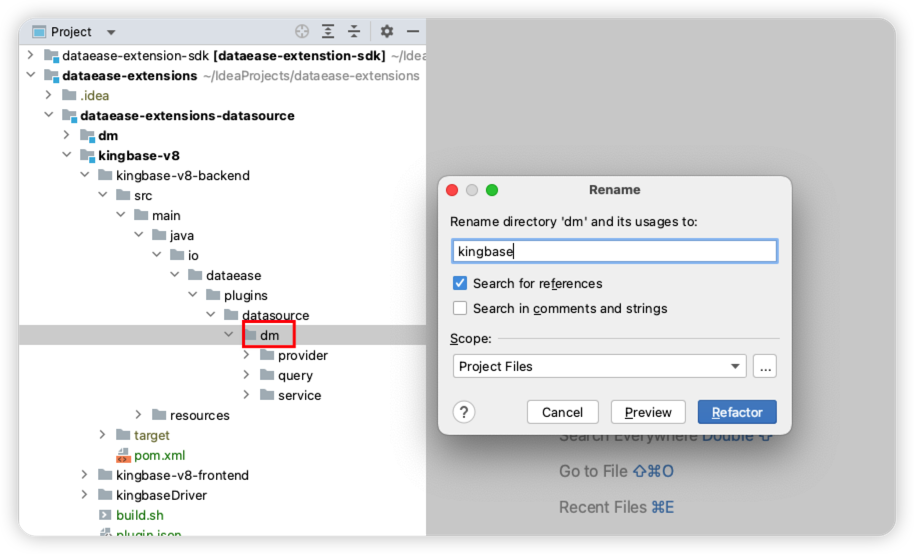
Task: Collapse the dataease-extensions root node
Action: pos(30,75)
